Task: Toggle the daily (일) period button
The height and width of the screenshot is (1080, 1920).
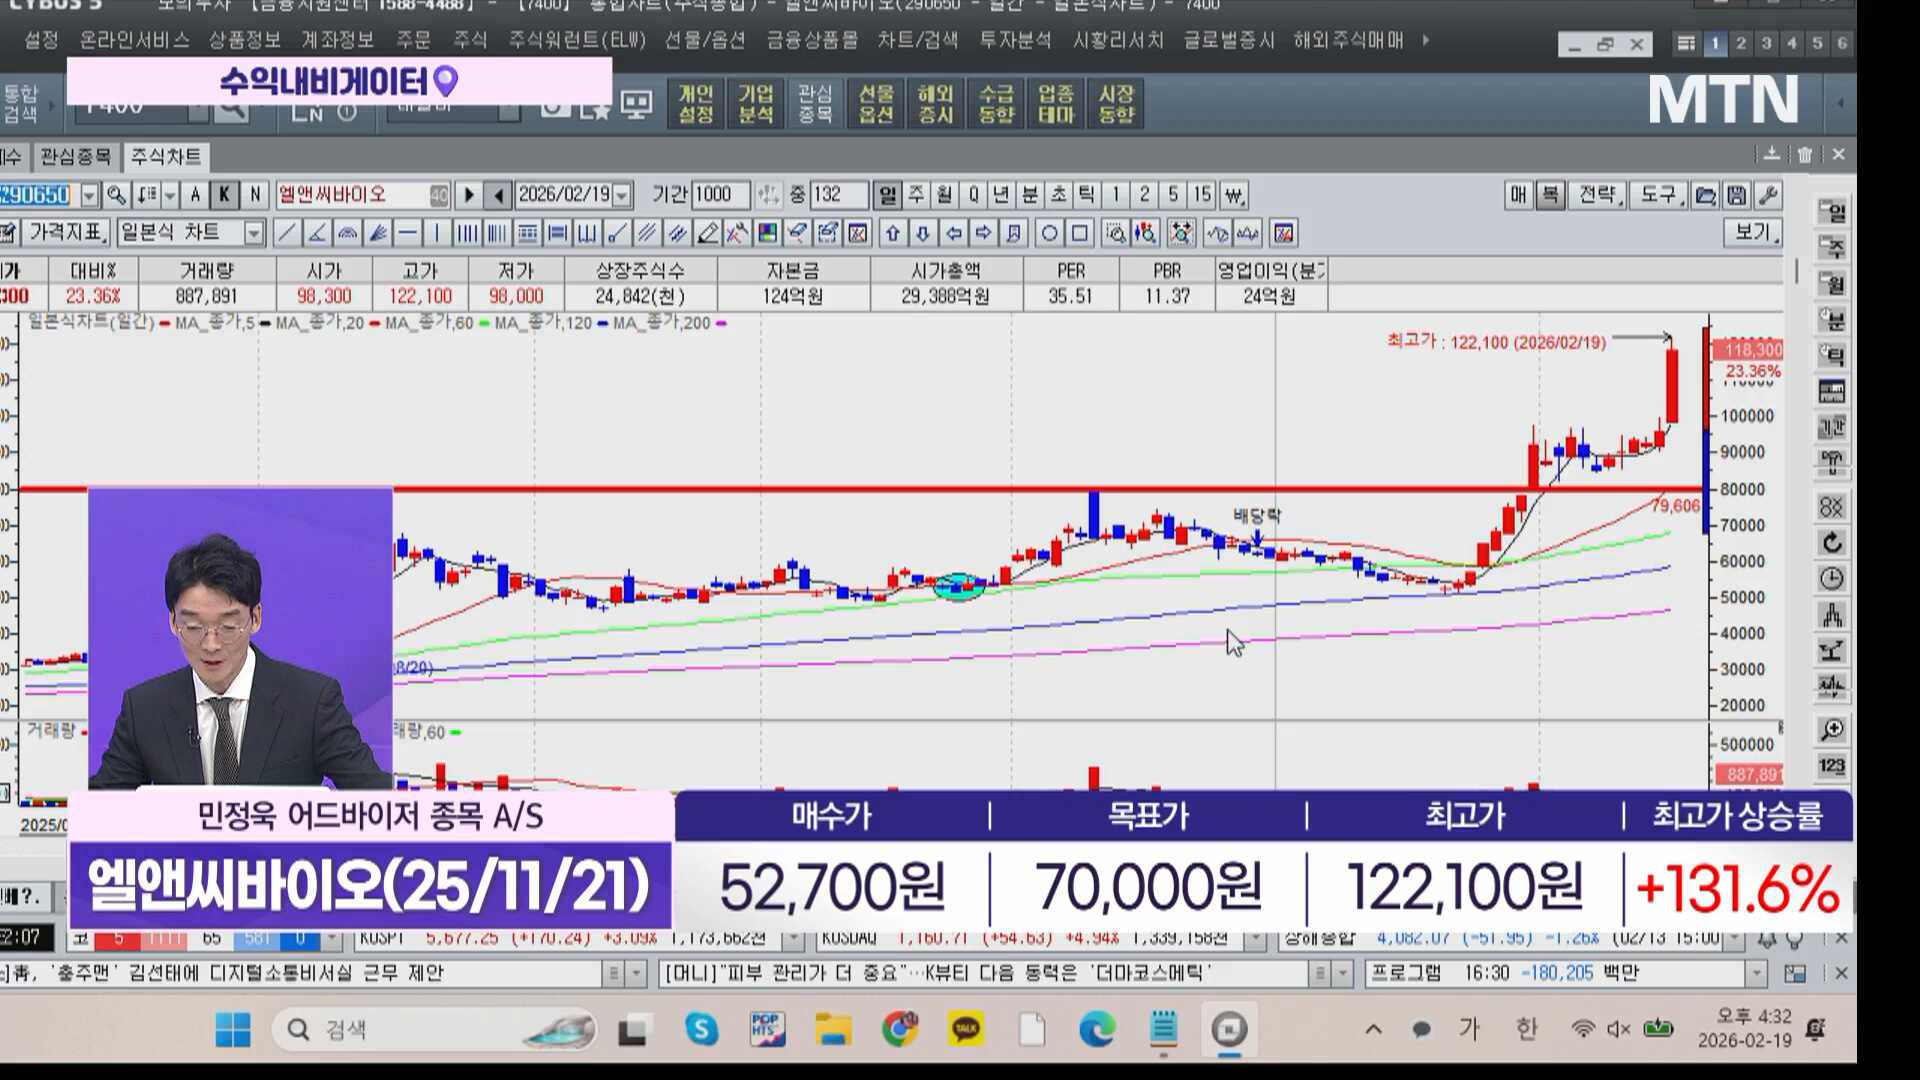Action: (887, 195)
